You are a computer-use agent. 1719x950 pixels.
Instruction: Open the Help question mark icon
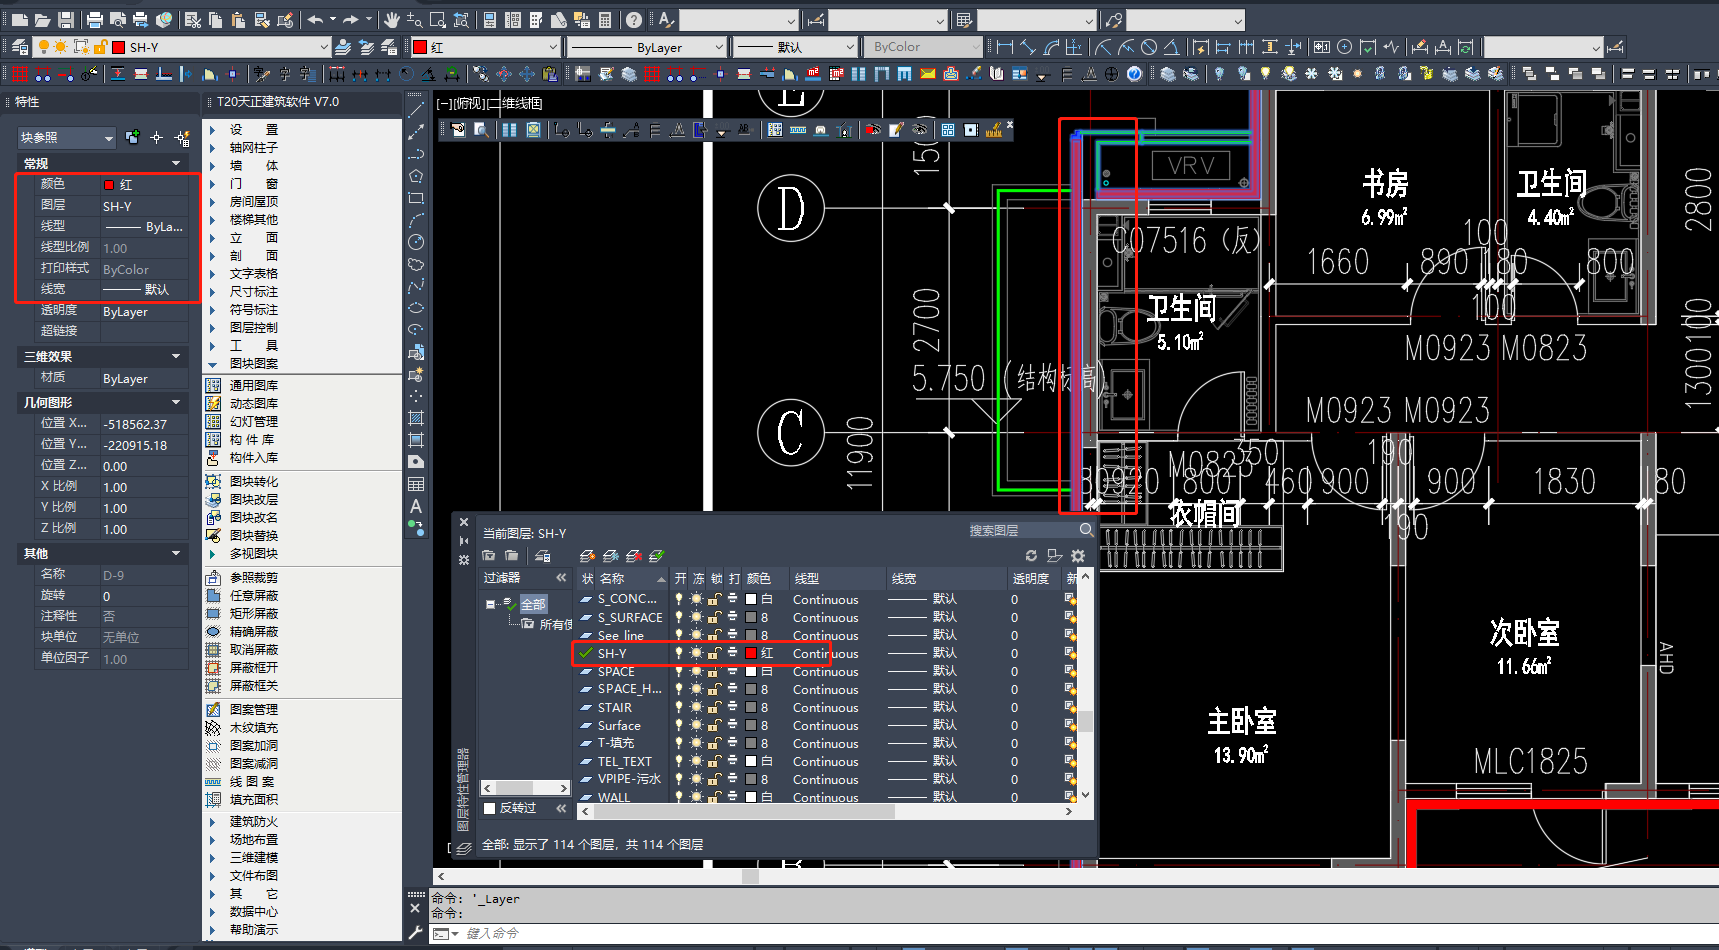point(634,19)
